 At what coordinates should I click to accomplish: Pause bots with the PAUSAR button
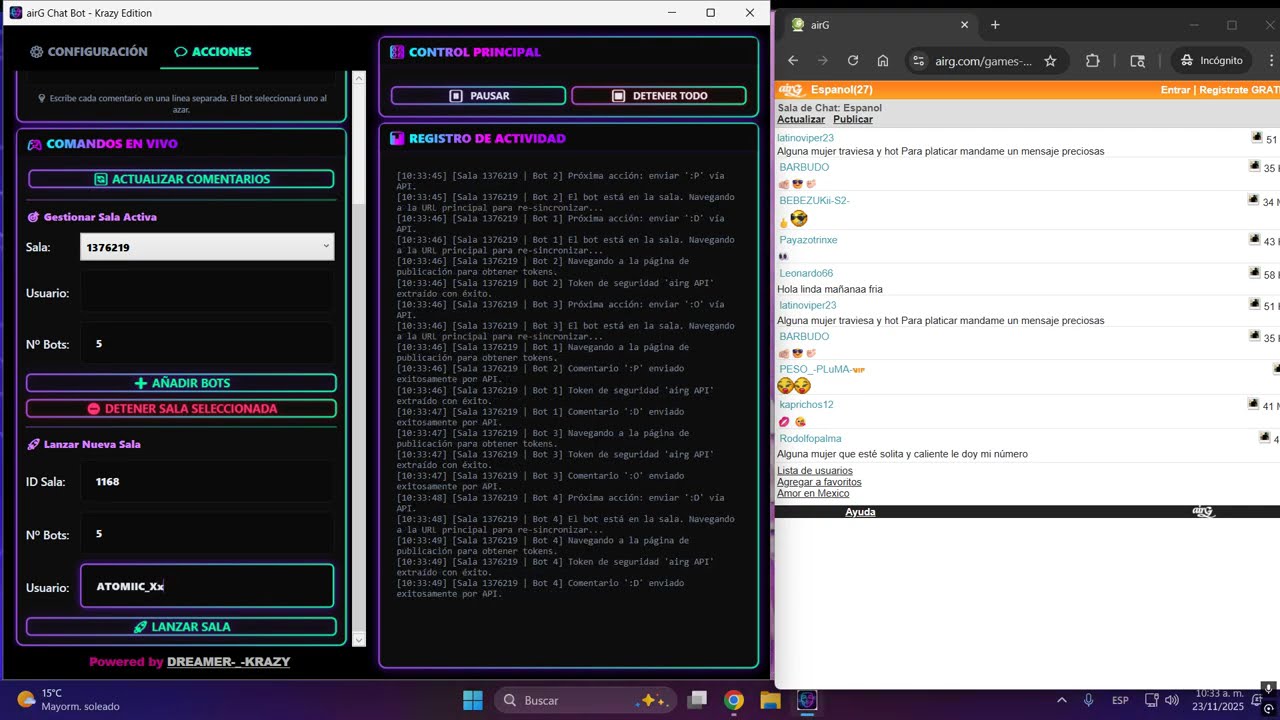(x=478, y=96)
